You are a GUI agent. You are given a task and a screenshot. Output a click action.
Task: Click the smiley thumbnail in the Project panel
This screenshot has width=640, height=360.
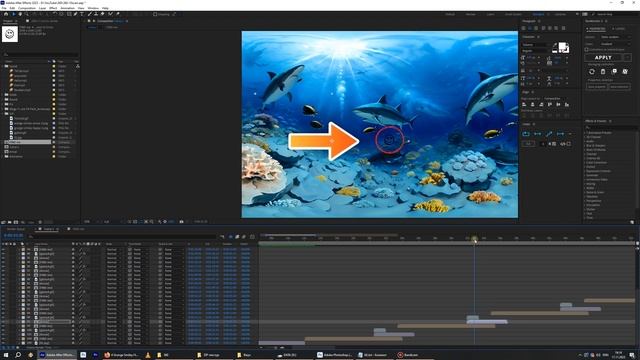click(x=10, y=34)
